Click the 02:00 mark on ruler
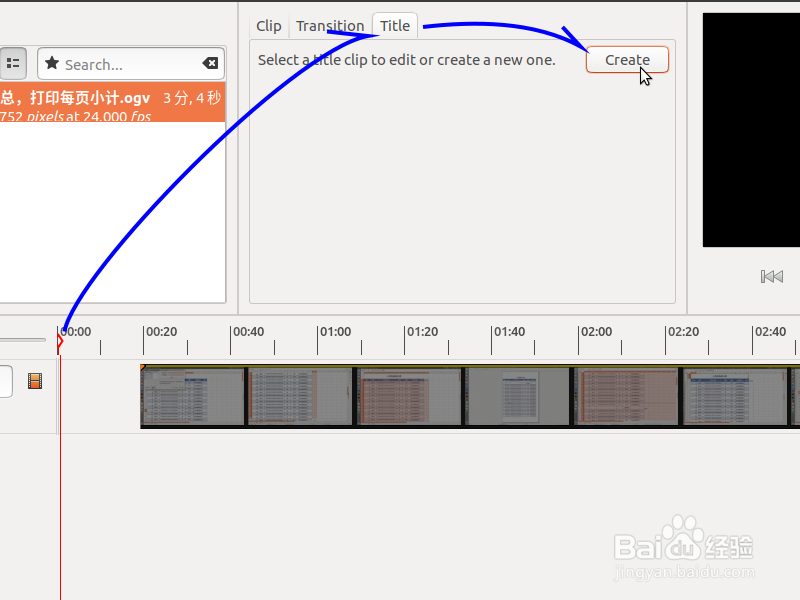Screen dimensions: 800x600 click(x=596, y=332)
